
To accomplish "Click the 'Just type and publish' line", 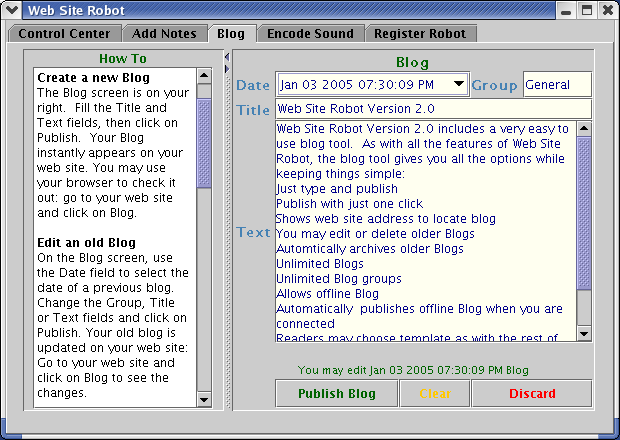I will 337,189.
